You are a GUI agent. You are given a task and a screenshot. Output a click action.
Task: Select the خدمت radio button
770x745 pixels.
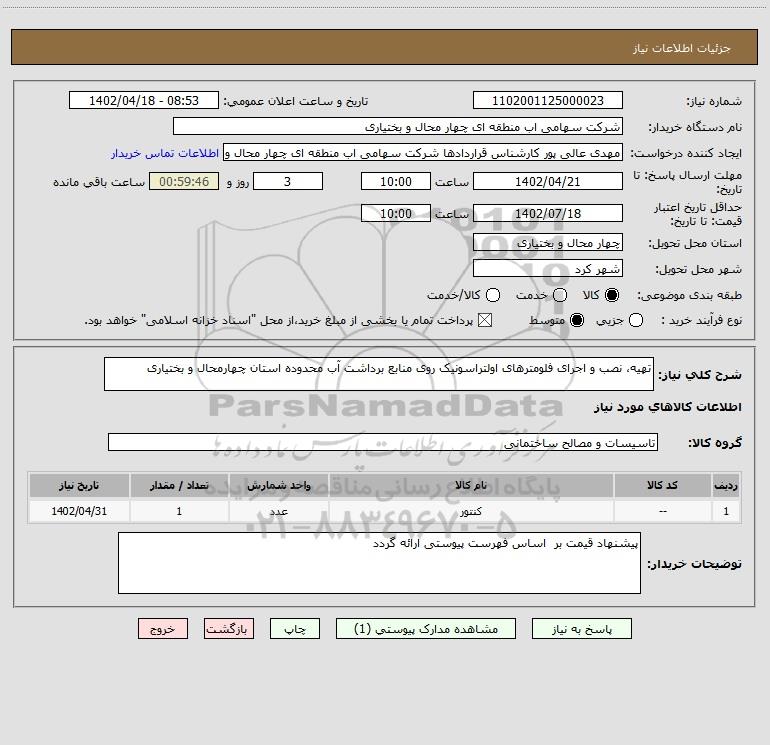click(560, 295)
